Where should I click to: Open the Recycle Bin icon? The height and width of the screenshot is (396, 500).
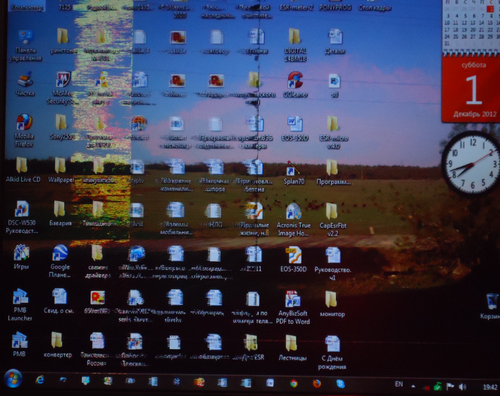(x=491, y=306)
